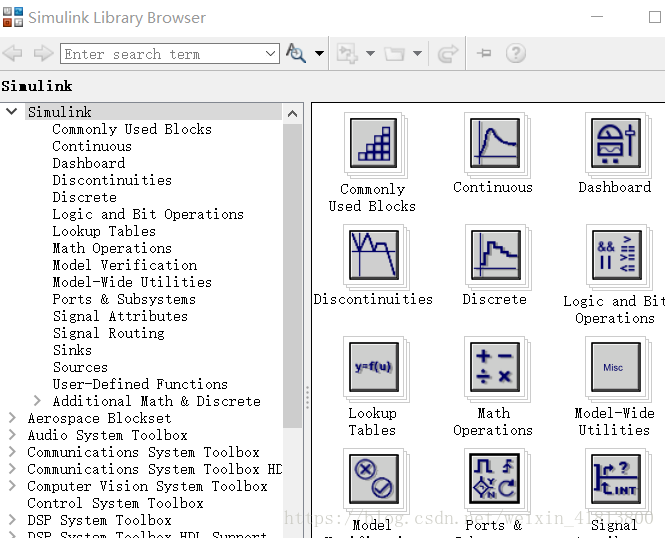Select Discontinuities in the tree
Viewport: 665px width, 538px height.
pyautogui.click(x=112, y=180)
